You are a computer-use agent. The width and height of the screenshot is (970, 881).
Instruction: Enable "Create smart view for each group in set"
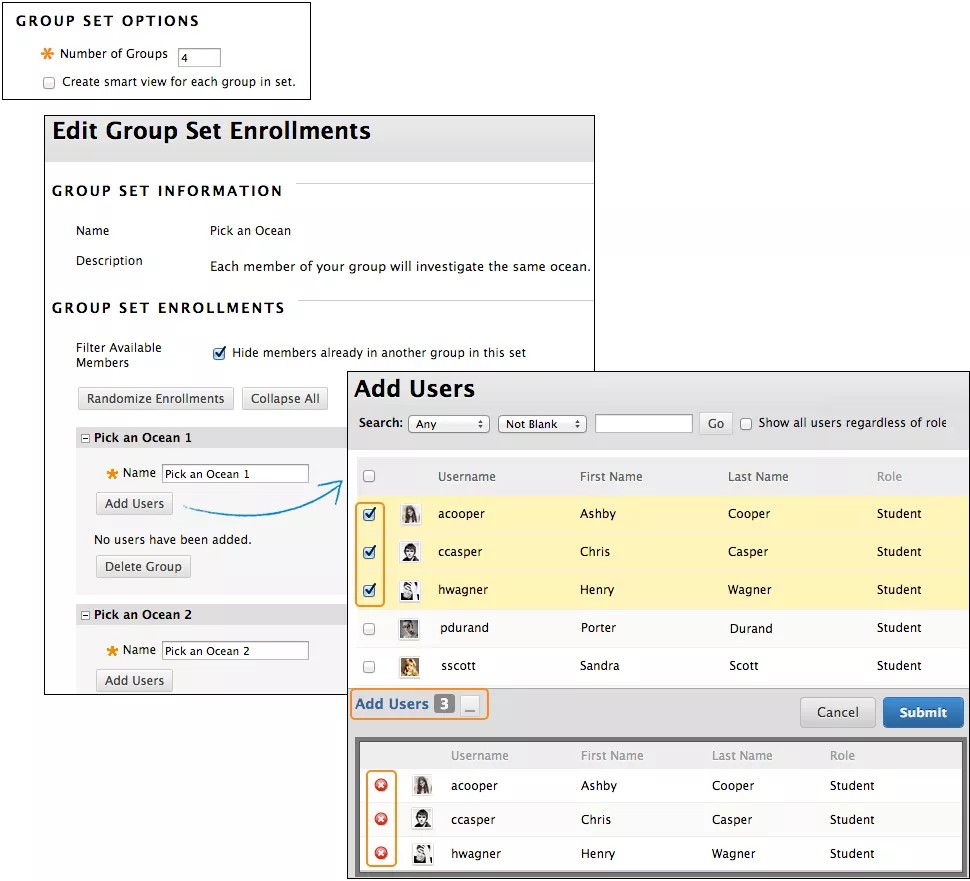tap(49, 82)
